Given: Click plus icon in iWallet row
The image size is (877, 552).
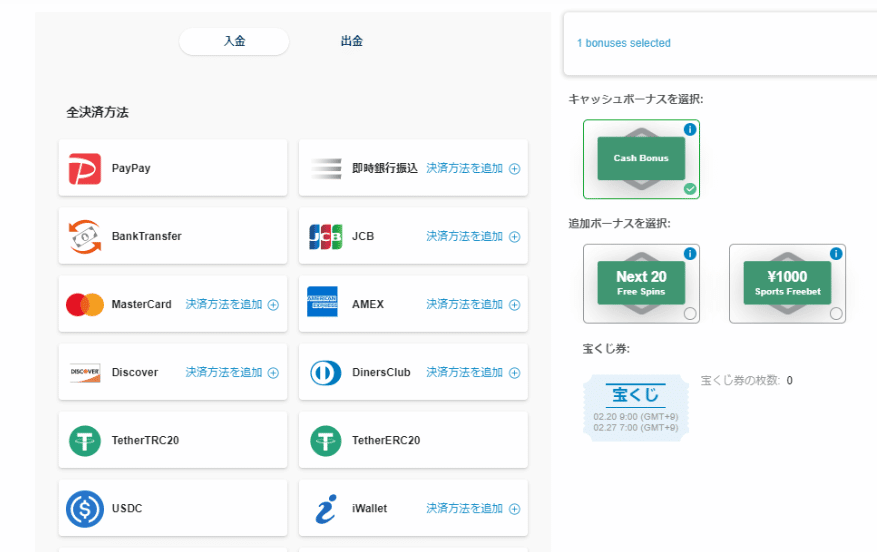Looking at the screenshot, I should [515, 509].
